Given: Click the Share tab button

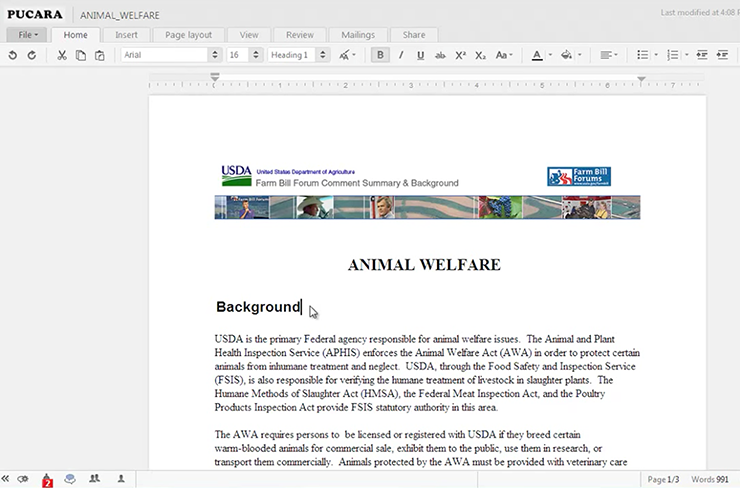Looking at the screenshot, I should click(413, 35).
